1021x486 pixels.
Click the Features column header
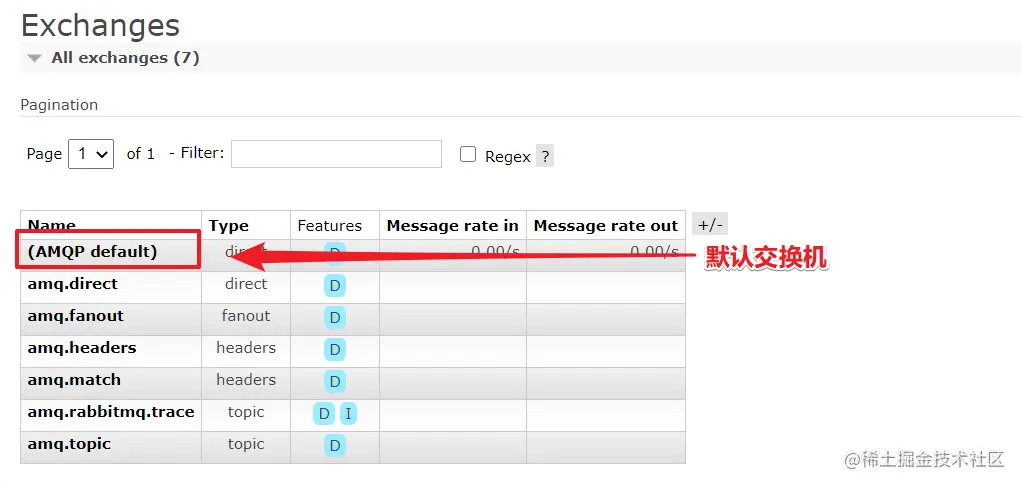coord(329,225)
